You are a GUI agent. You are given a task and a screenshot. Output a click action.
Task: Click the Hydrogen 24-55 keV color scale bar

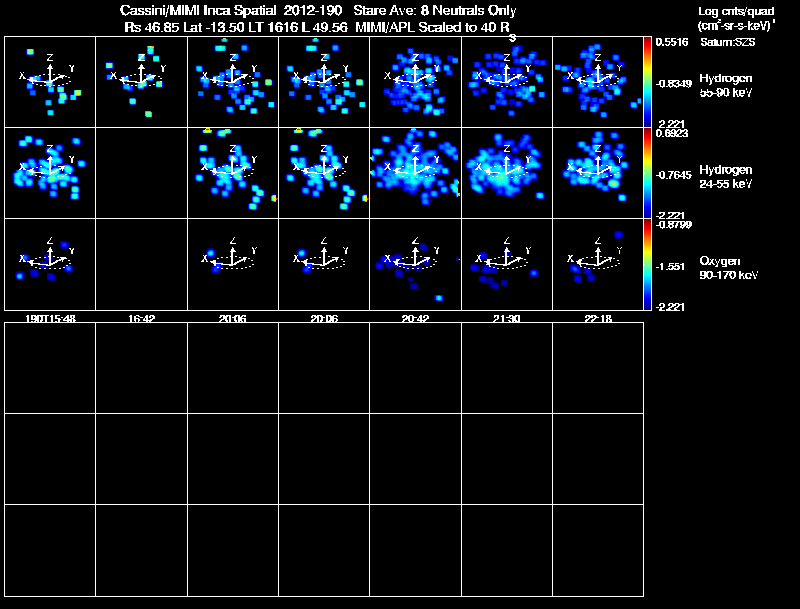(x=647, y=173)
